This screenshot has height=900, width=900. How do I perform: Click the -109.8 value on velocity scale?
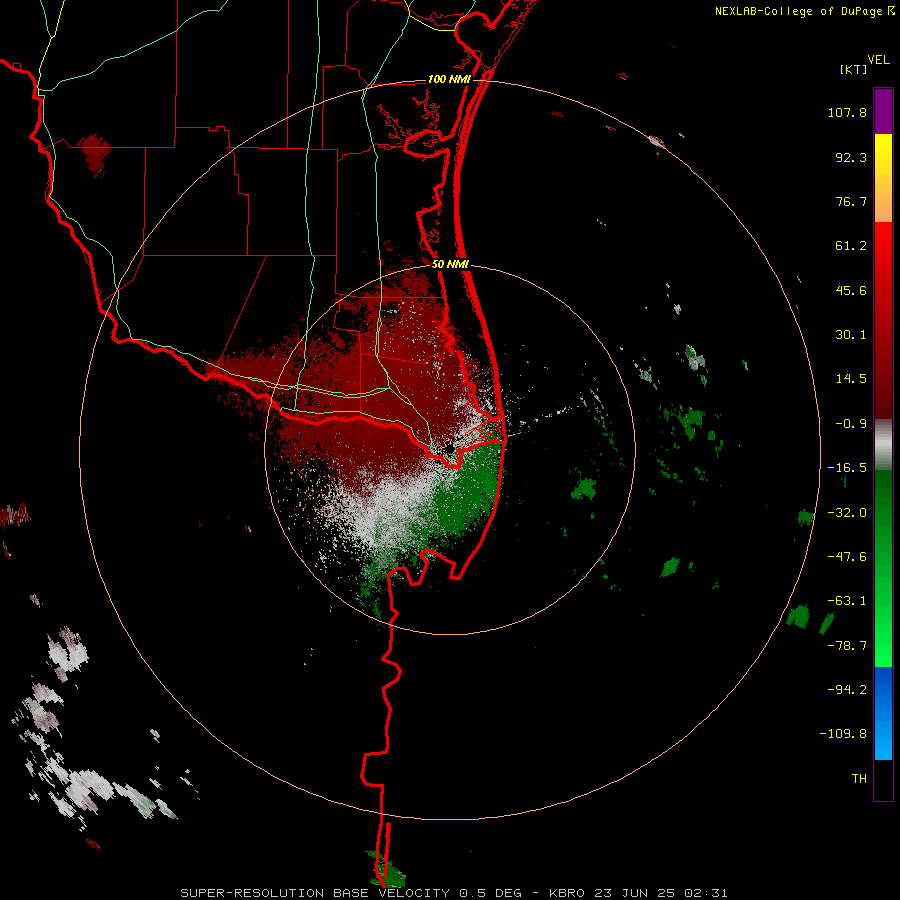pos(843,734)
